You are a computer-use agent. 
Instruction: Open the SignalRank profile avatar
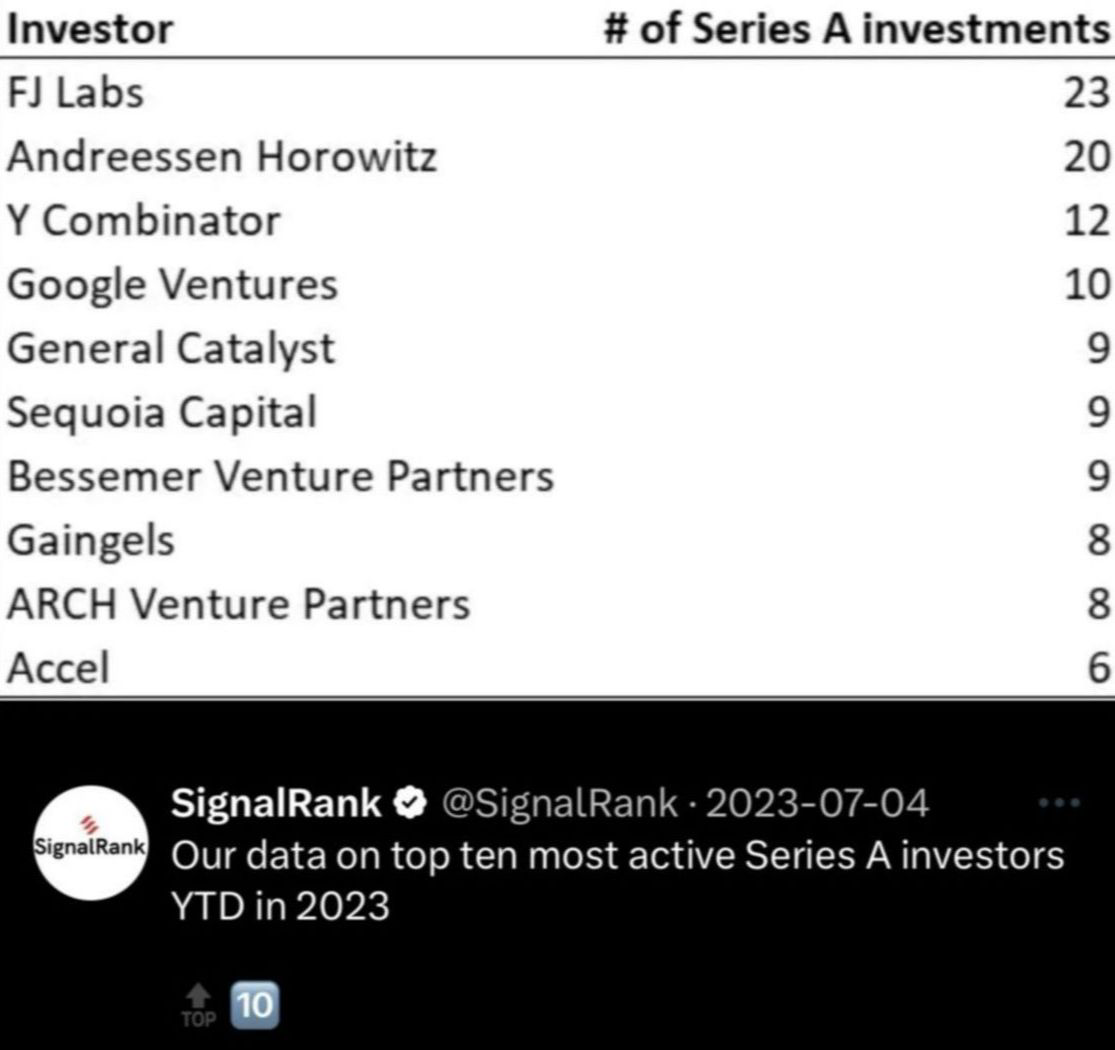pos(91,843)
